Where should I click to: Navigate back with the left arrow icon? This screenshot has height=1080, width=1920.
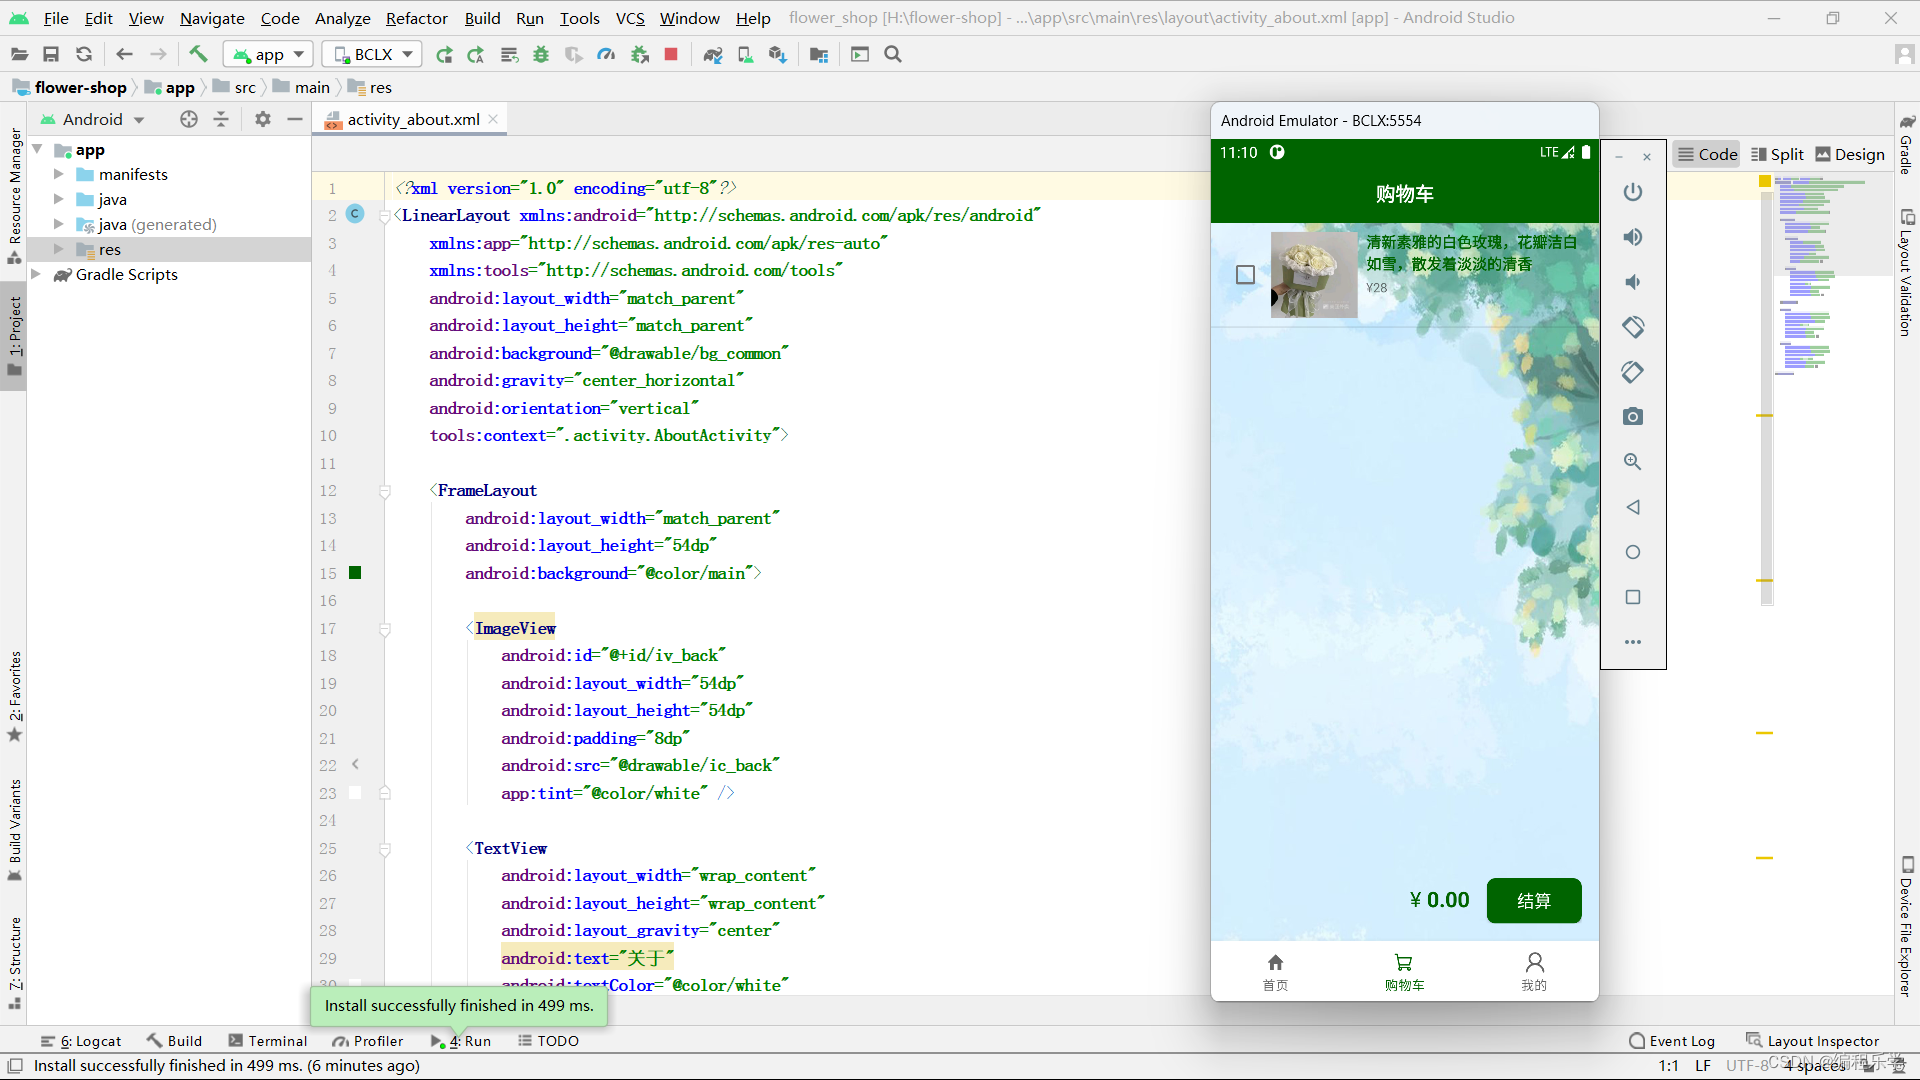[124, 54]
